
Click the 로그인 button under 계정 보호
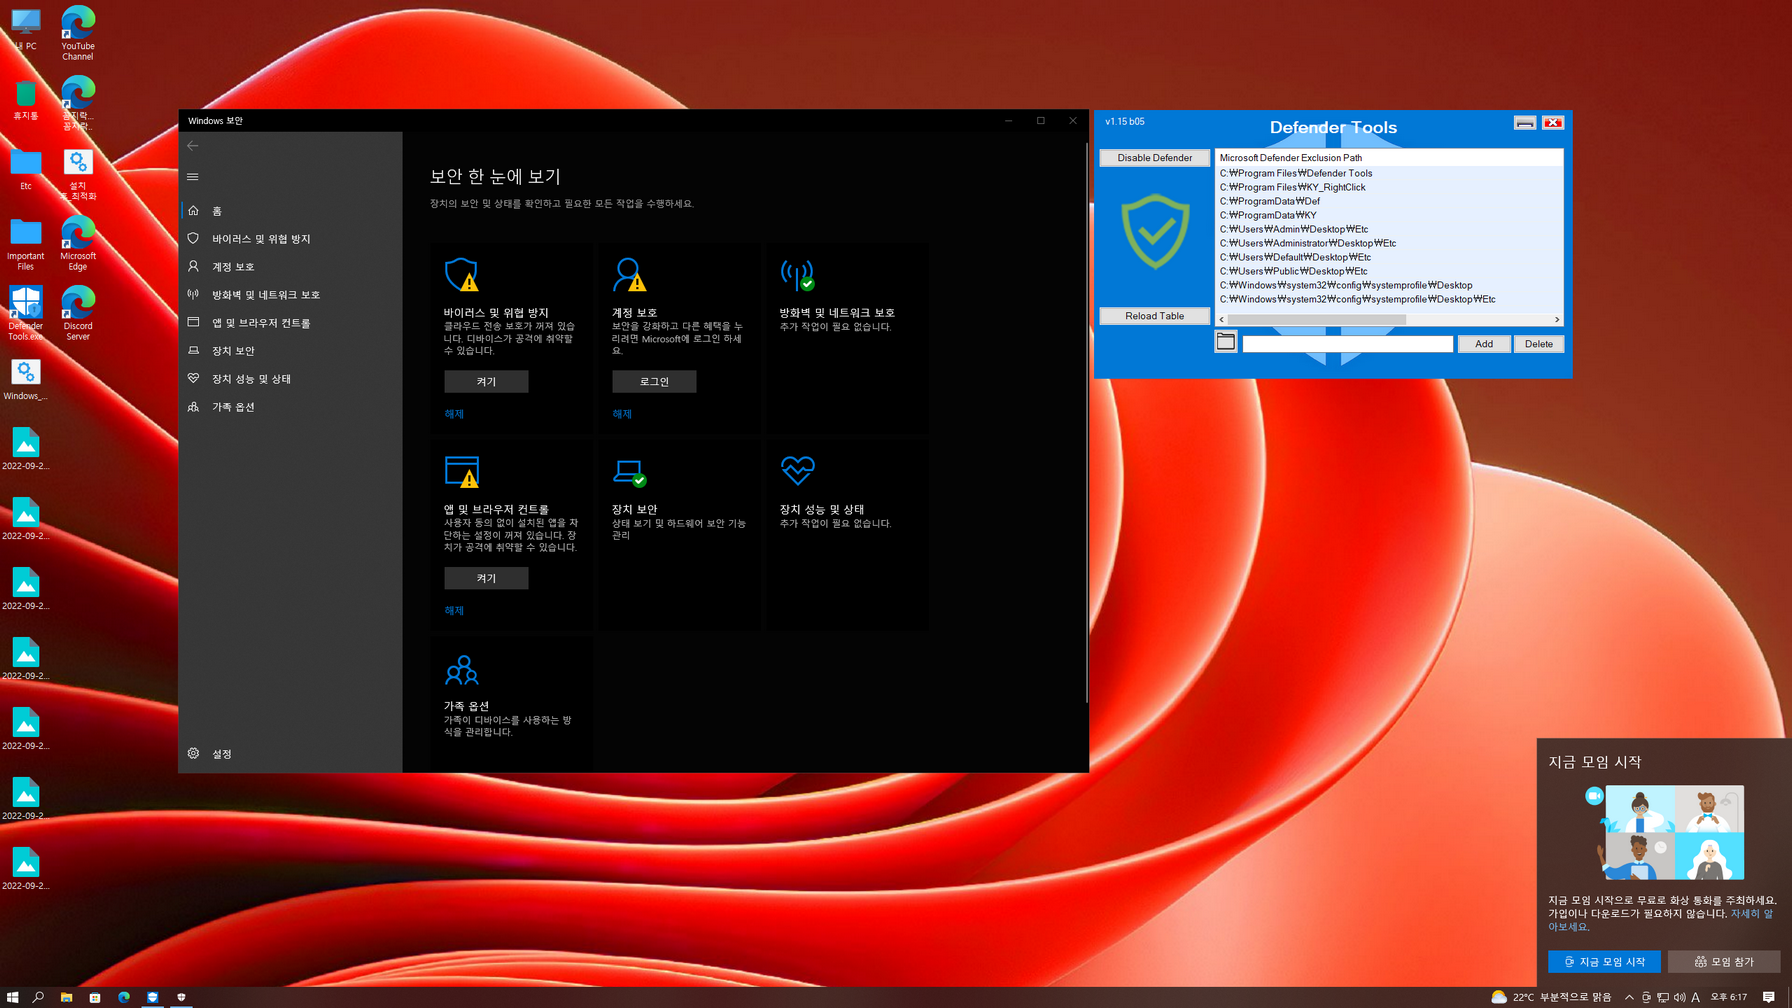(654, 382)
